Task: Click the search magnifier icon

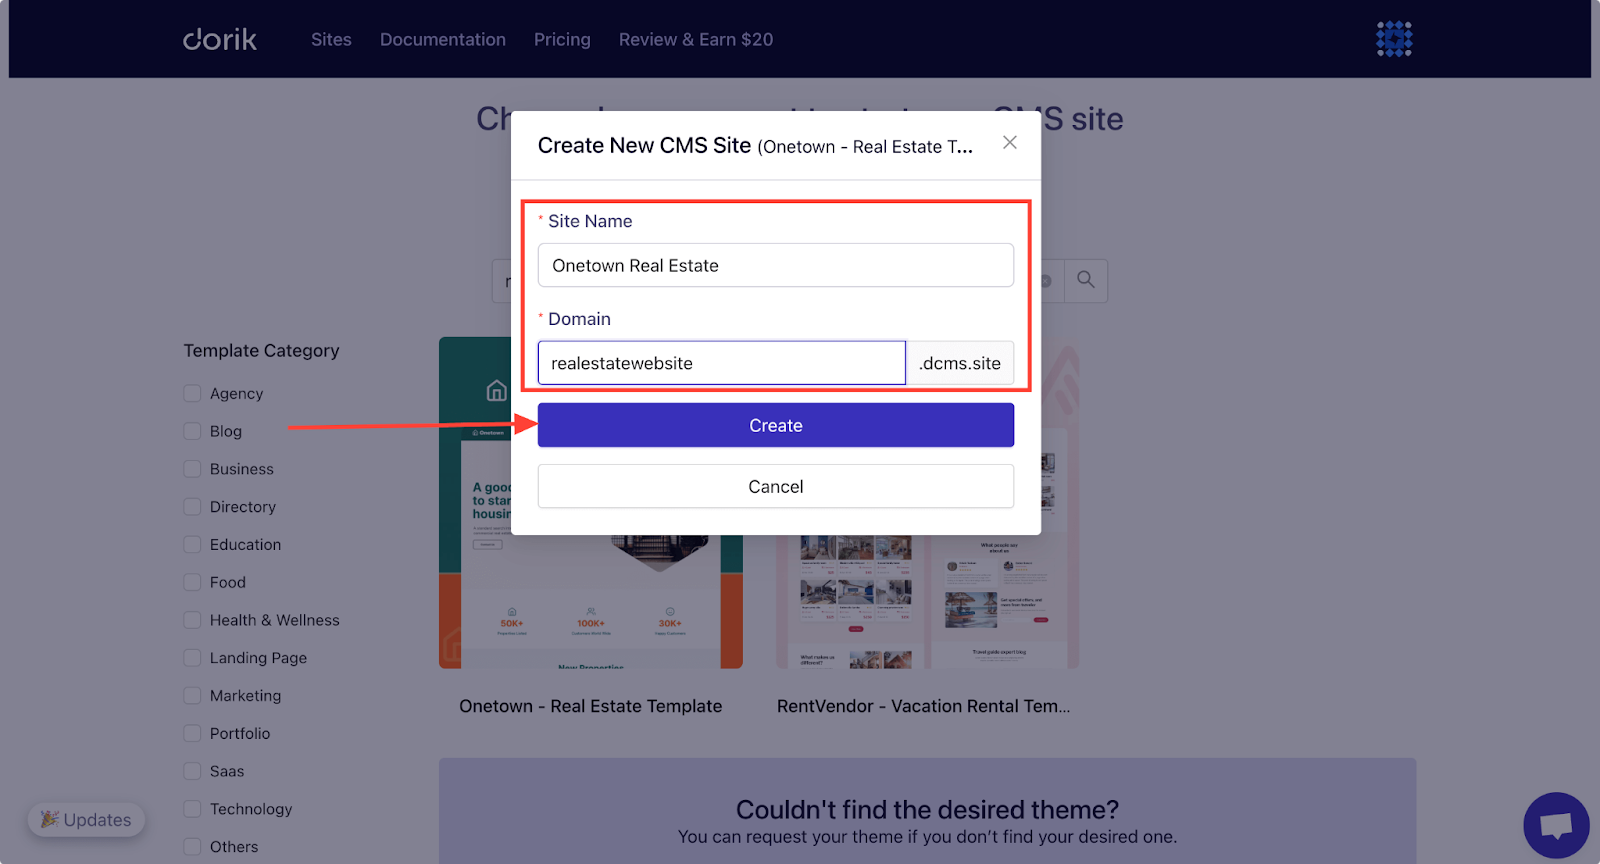Action: click(1086, 280)
